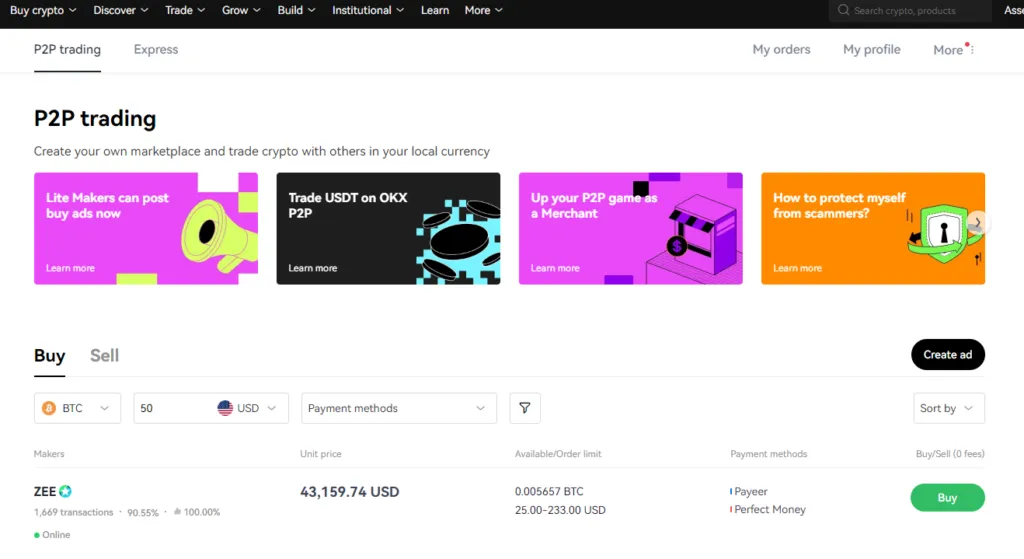Screen dimensions: 1024x559
Task: Click the Bitcoin coin icon
Action: point(49,408)
